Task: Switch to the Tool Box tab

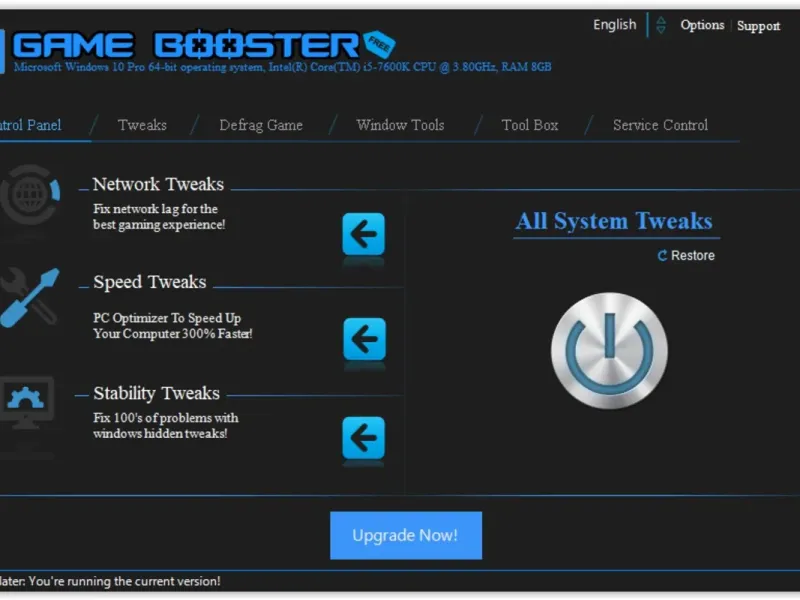Action: (530, 125)
